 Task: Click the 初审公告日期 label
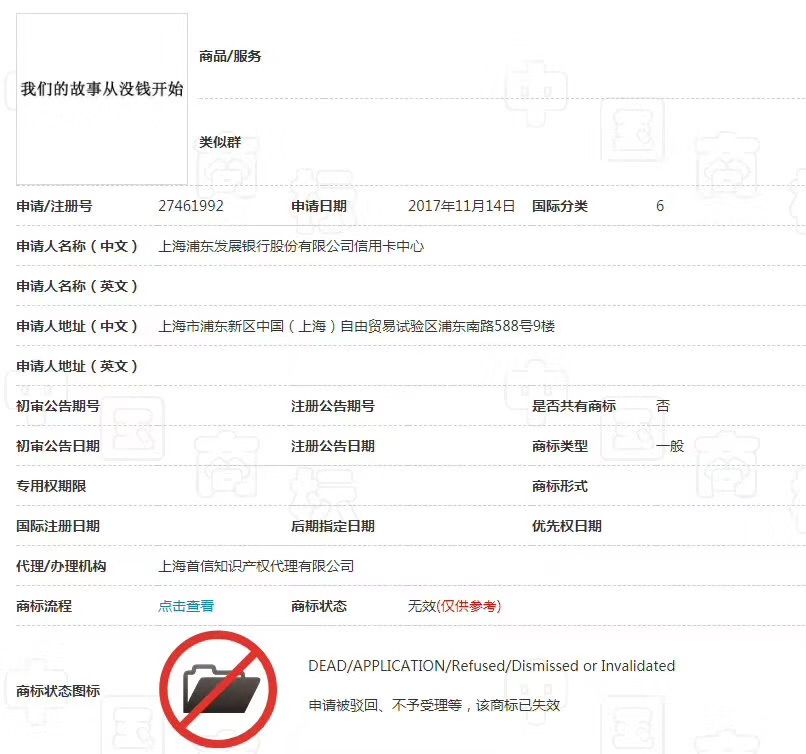pos(58,446)
